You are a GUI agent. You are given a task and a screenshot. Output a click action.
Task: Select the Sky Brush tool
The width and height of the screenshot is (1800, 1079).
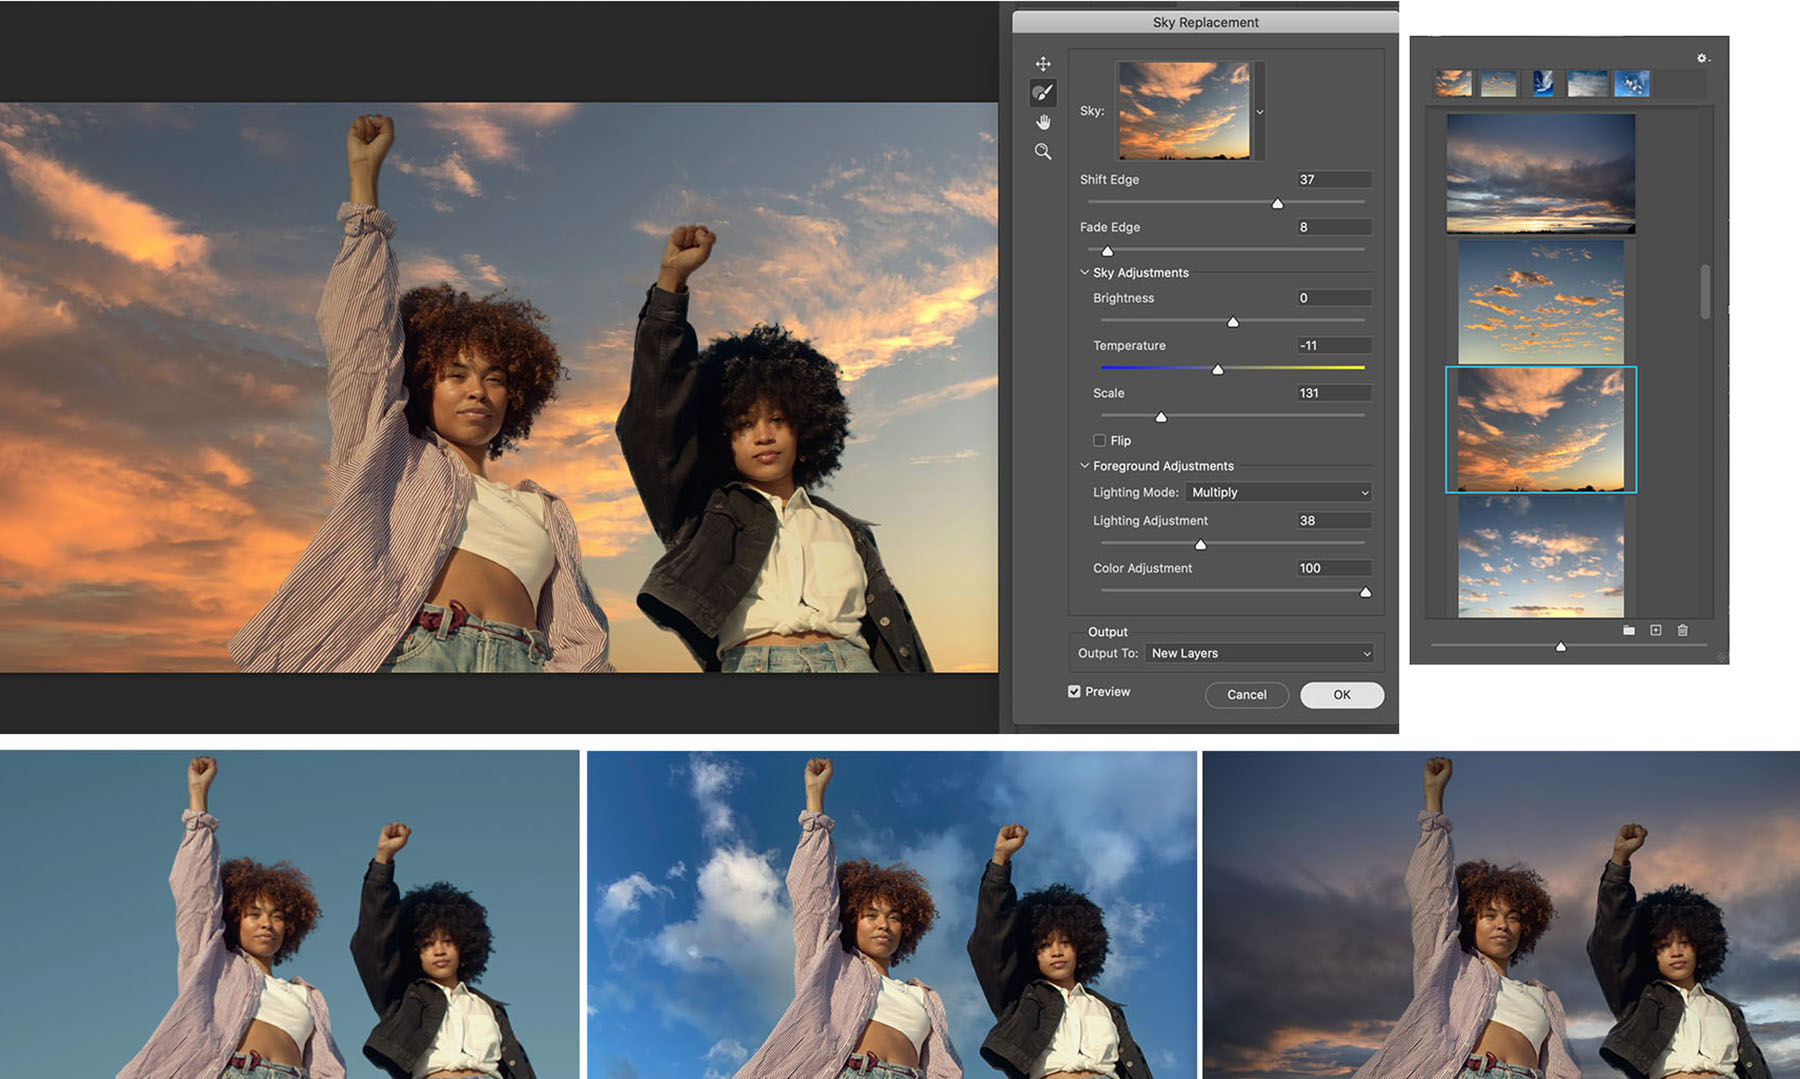[x=1043, y=93]
